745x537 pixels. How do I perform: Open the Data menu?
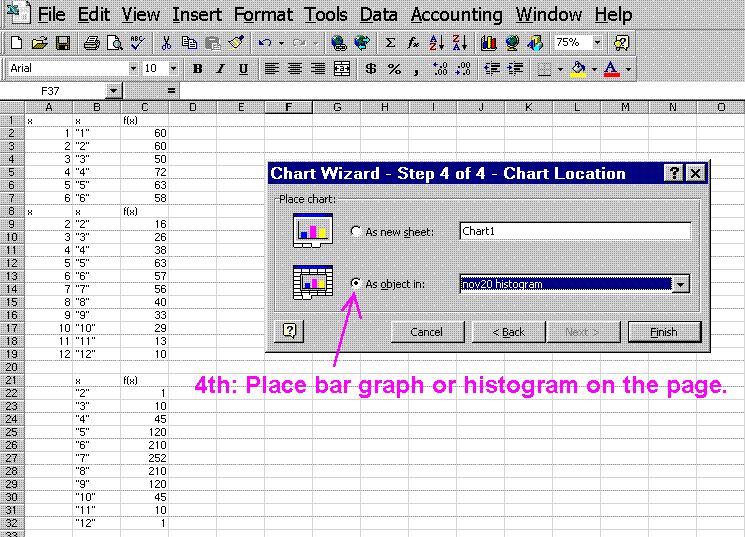pos(379,15)
